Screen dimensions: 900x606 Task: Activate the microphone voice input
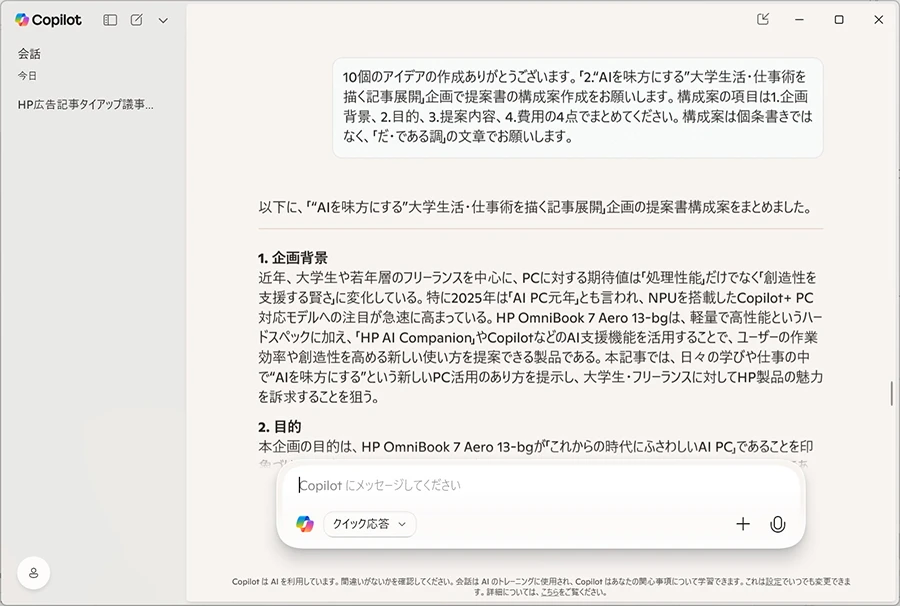click(778, 524)
